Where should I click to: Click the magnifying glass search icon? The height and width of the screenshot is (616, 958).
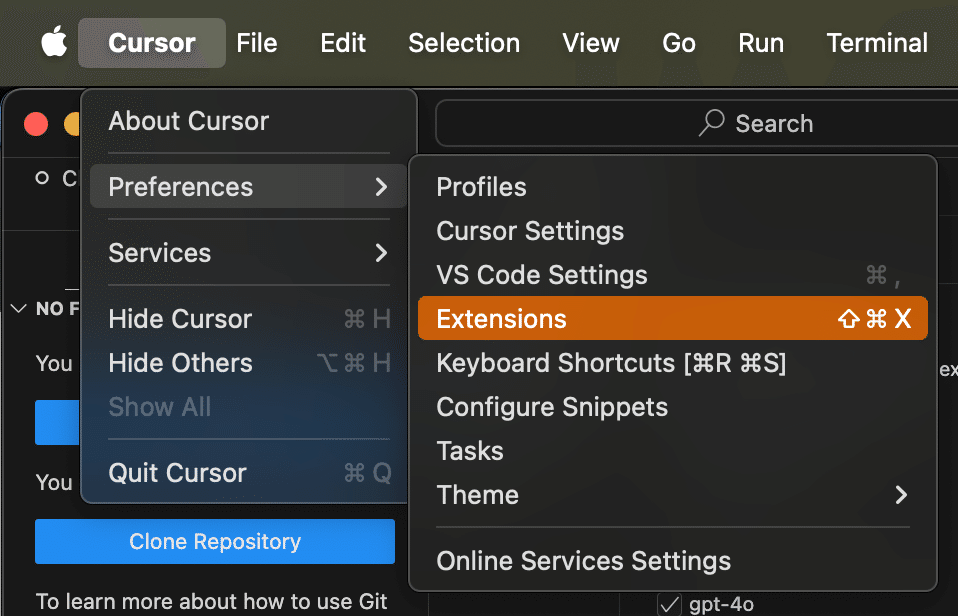click(x=712, y=123)
